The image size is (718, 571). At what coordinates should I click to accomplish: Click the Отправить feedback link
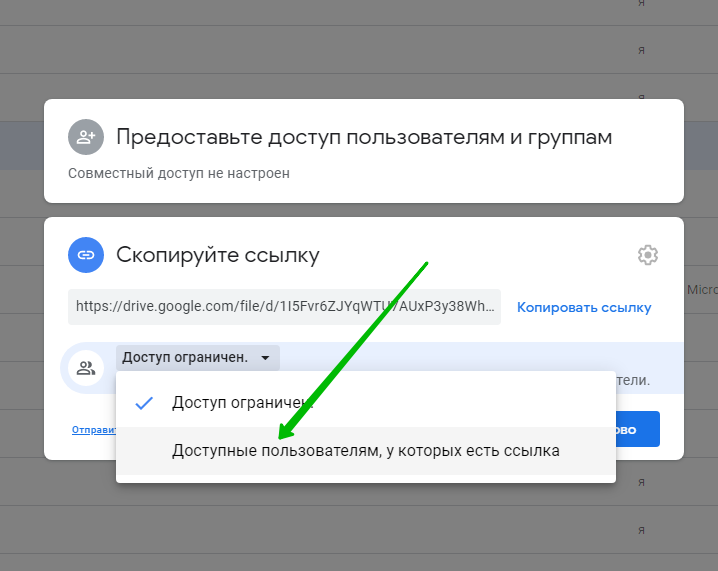coord(94,430)
